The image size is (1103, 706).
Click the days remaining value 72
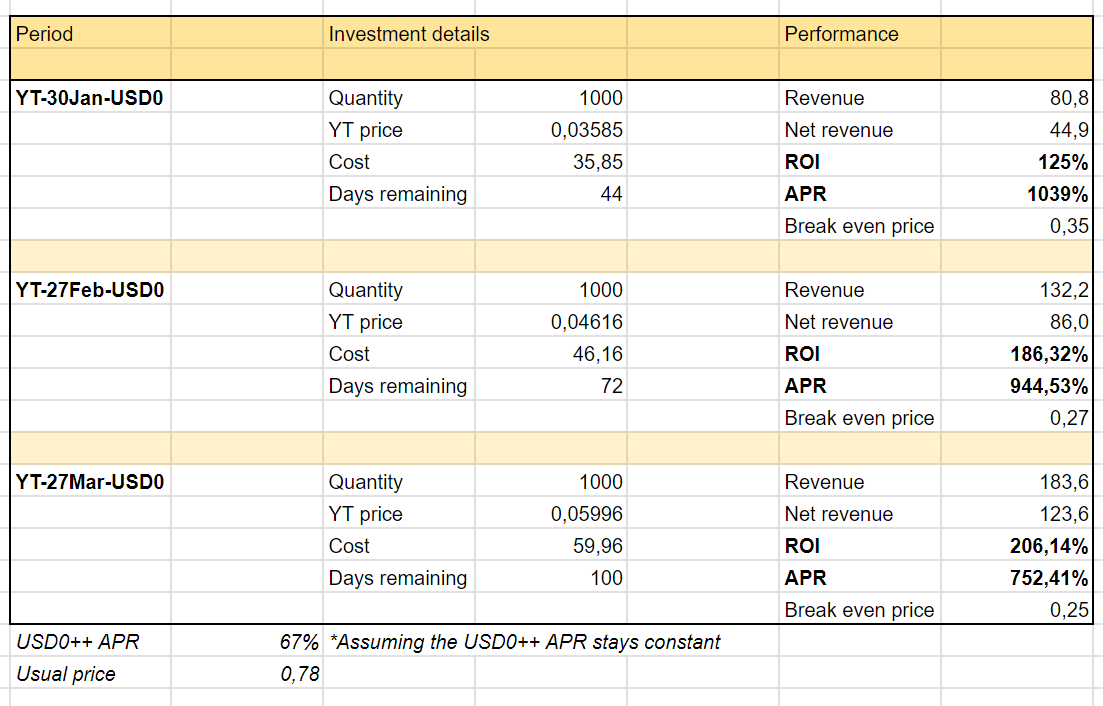click(x=610, y=386)
